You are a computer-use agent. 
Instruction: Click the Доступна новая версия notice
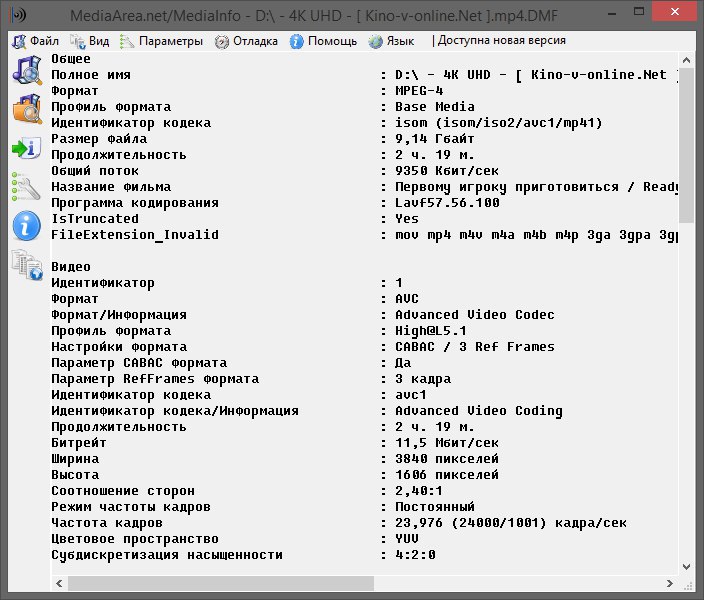[502, 40]
